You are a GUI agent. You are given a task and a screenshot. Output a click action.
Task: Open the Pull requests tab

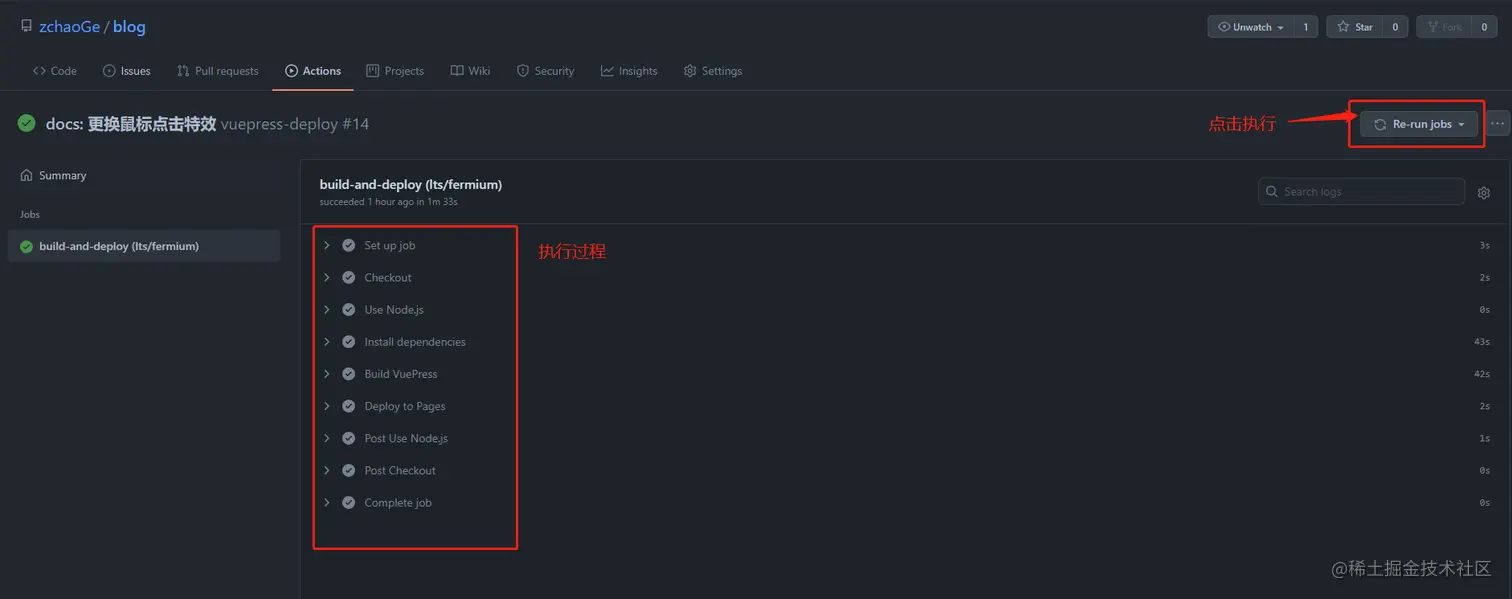pyautogui.click(x=217, y=71)
